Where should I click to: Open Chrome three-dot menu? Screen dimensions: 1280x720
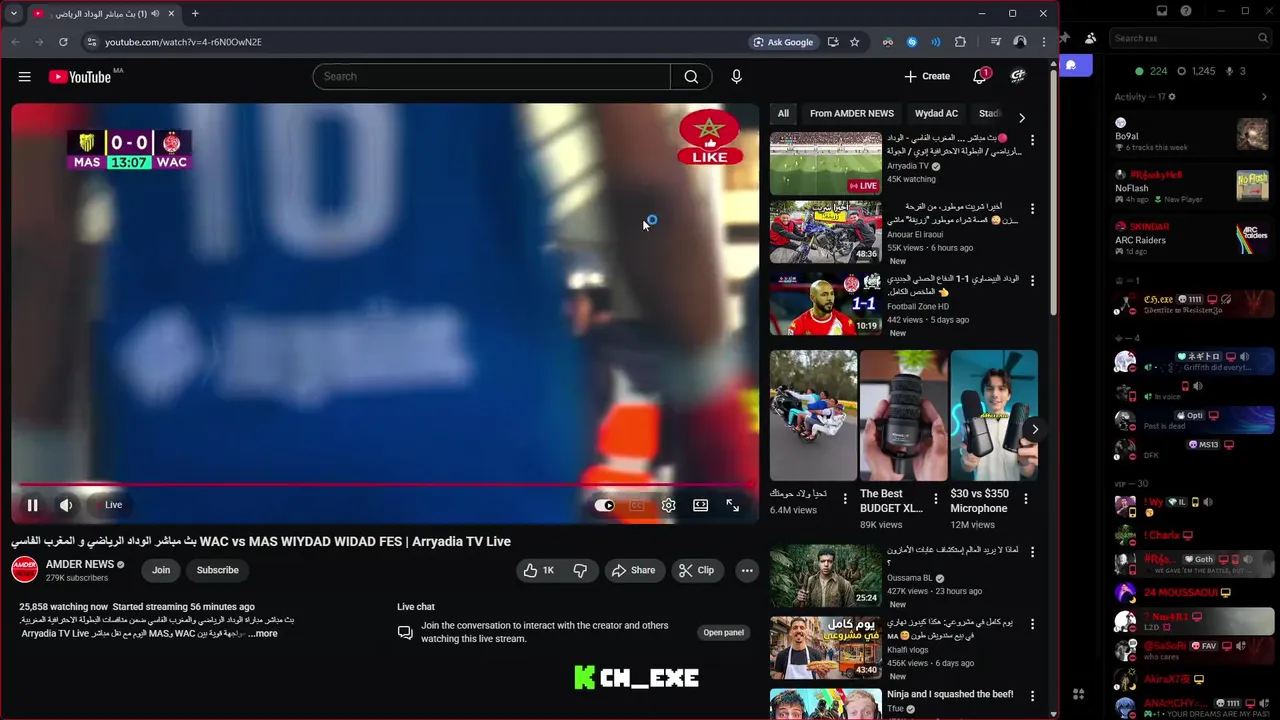pos(1044,42)
